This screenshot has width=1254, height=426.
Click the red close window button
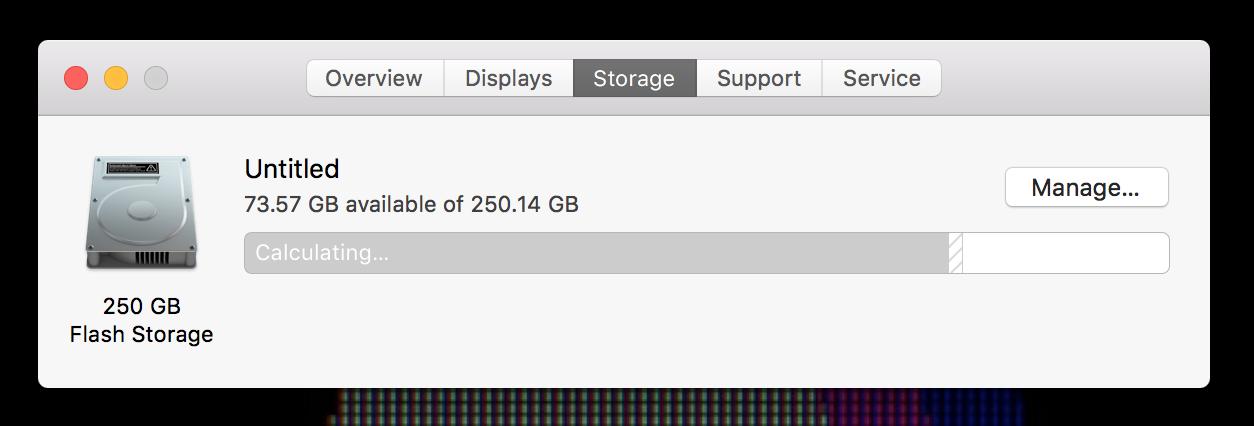tap(76, 78)
